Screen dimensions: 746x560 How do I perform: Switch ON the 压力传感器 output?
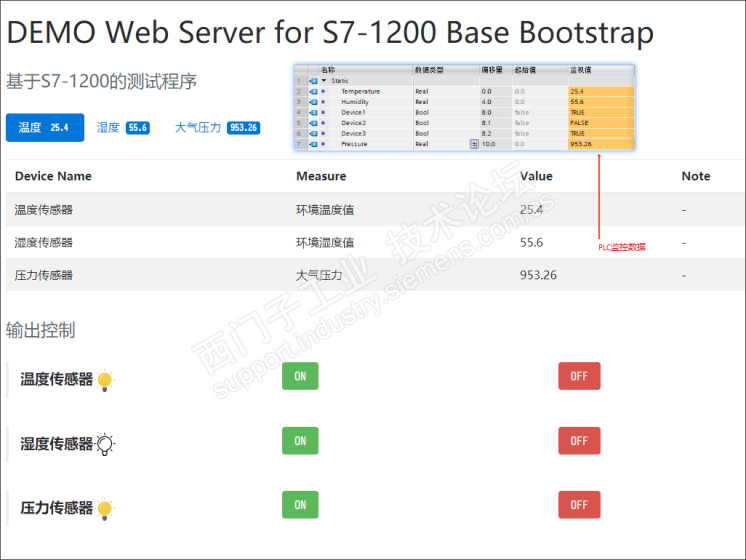tap(300, 505)
